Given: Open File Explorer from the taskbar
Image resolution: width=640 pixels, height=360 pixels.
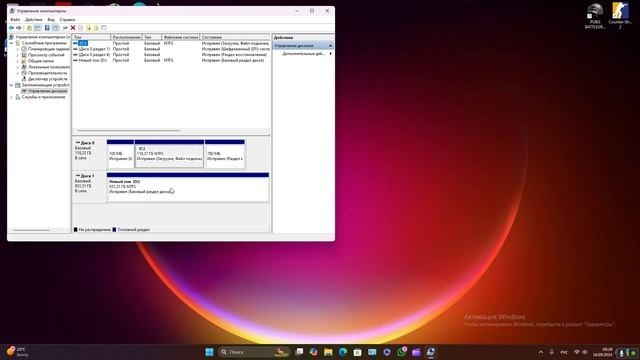Looking at the screenshot, I should point(328,352).
